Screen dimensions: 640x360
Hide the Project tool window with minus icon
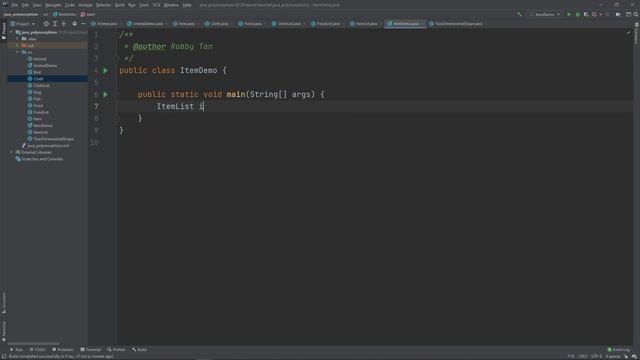click(x=83, y=24)
